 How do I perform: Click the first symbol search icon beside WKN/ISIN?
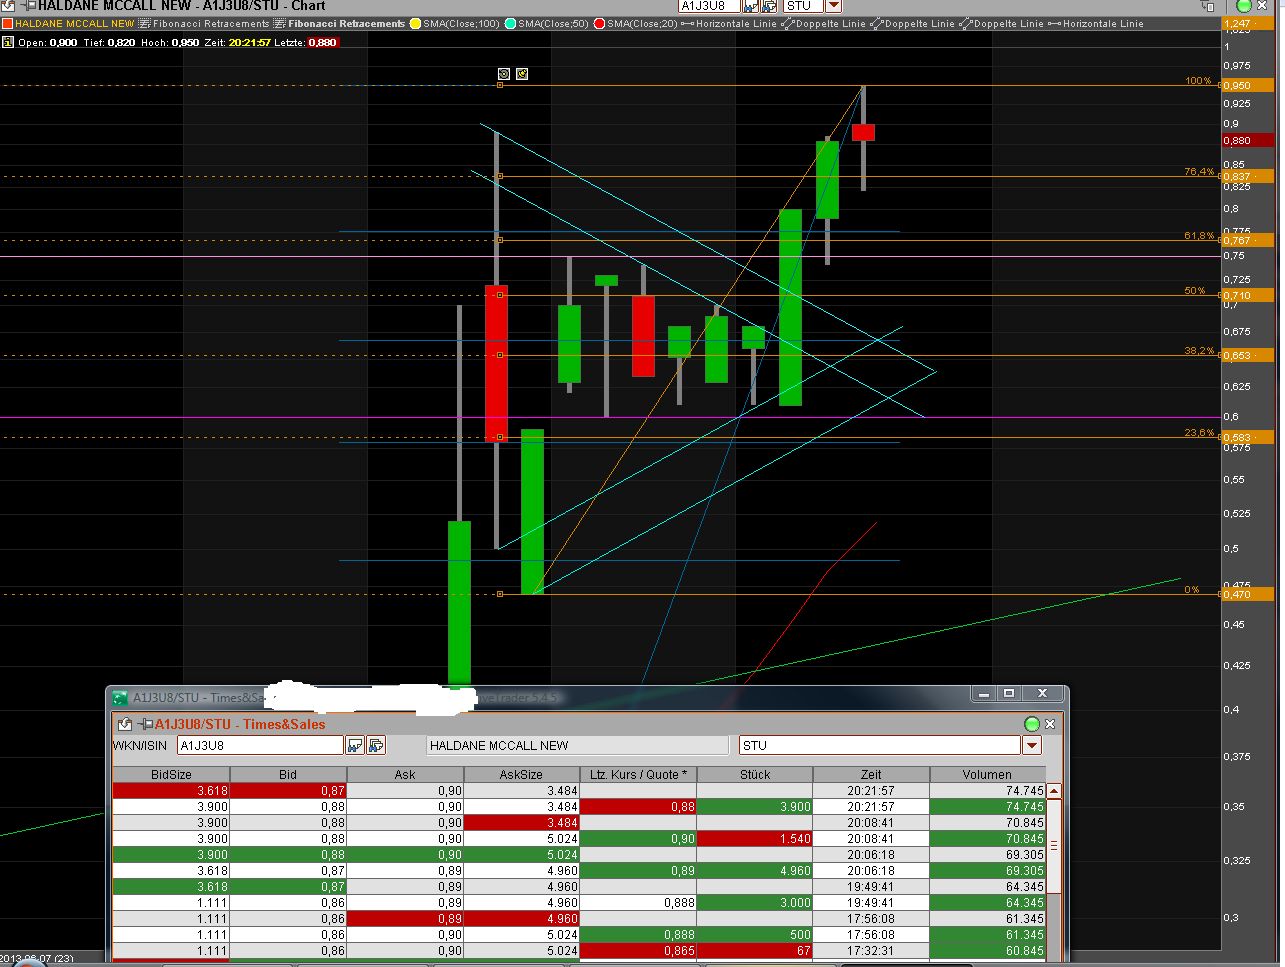354,745
